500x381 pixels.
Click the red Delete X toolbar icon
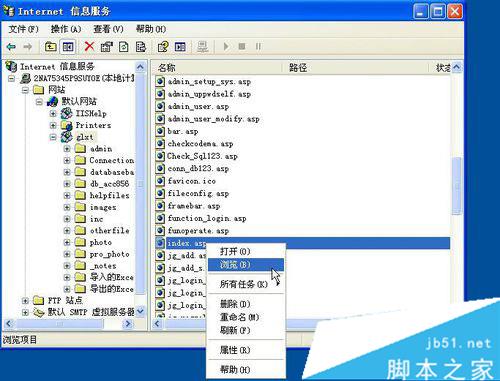pos(89,47)
